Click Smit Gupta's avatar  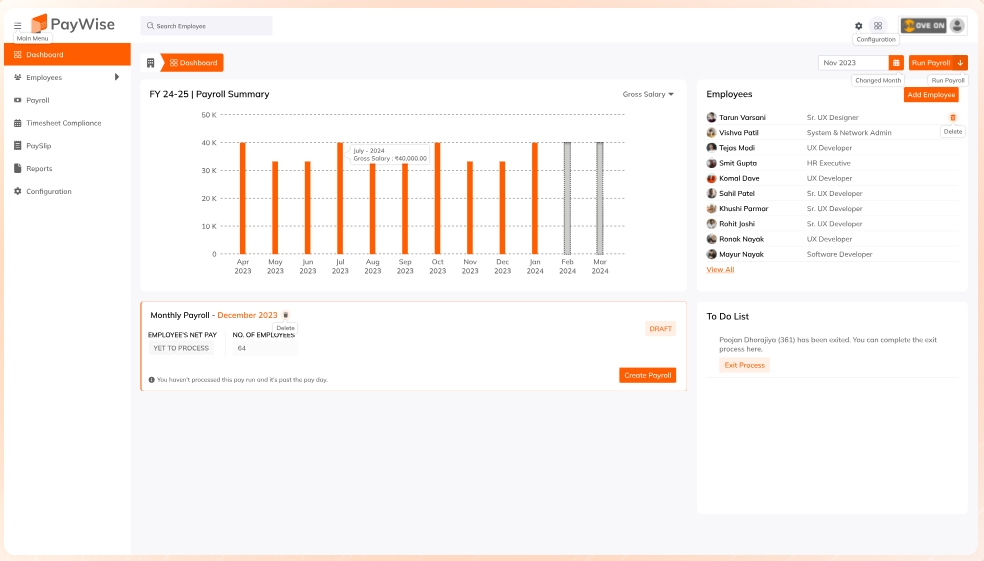pos(711,163)
